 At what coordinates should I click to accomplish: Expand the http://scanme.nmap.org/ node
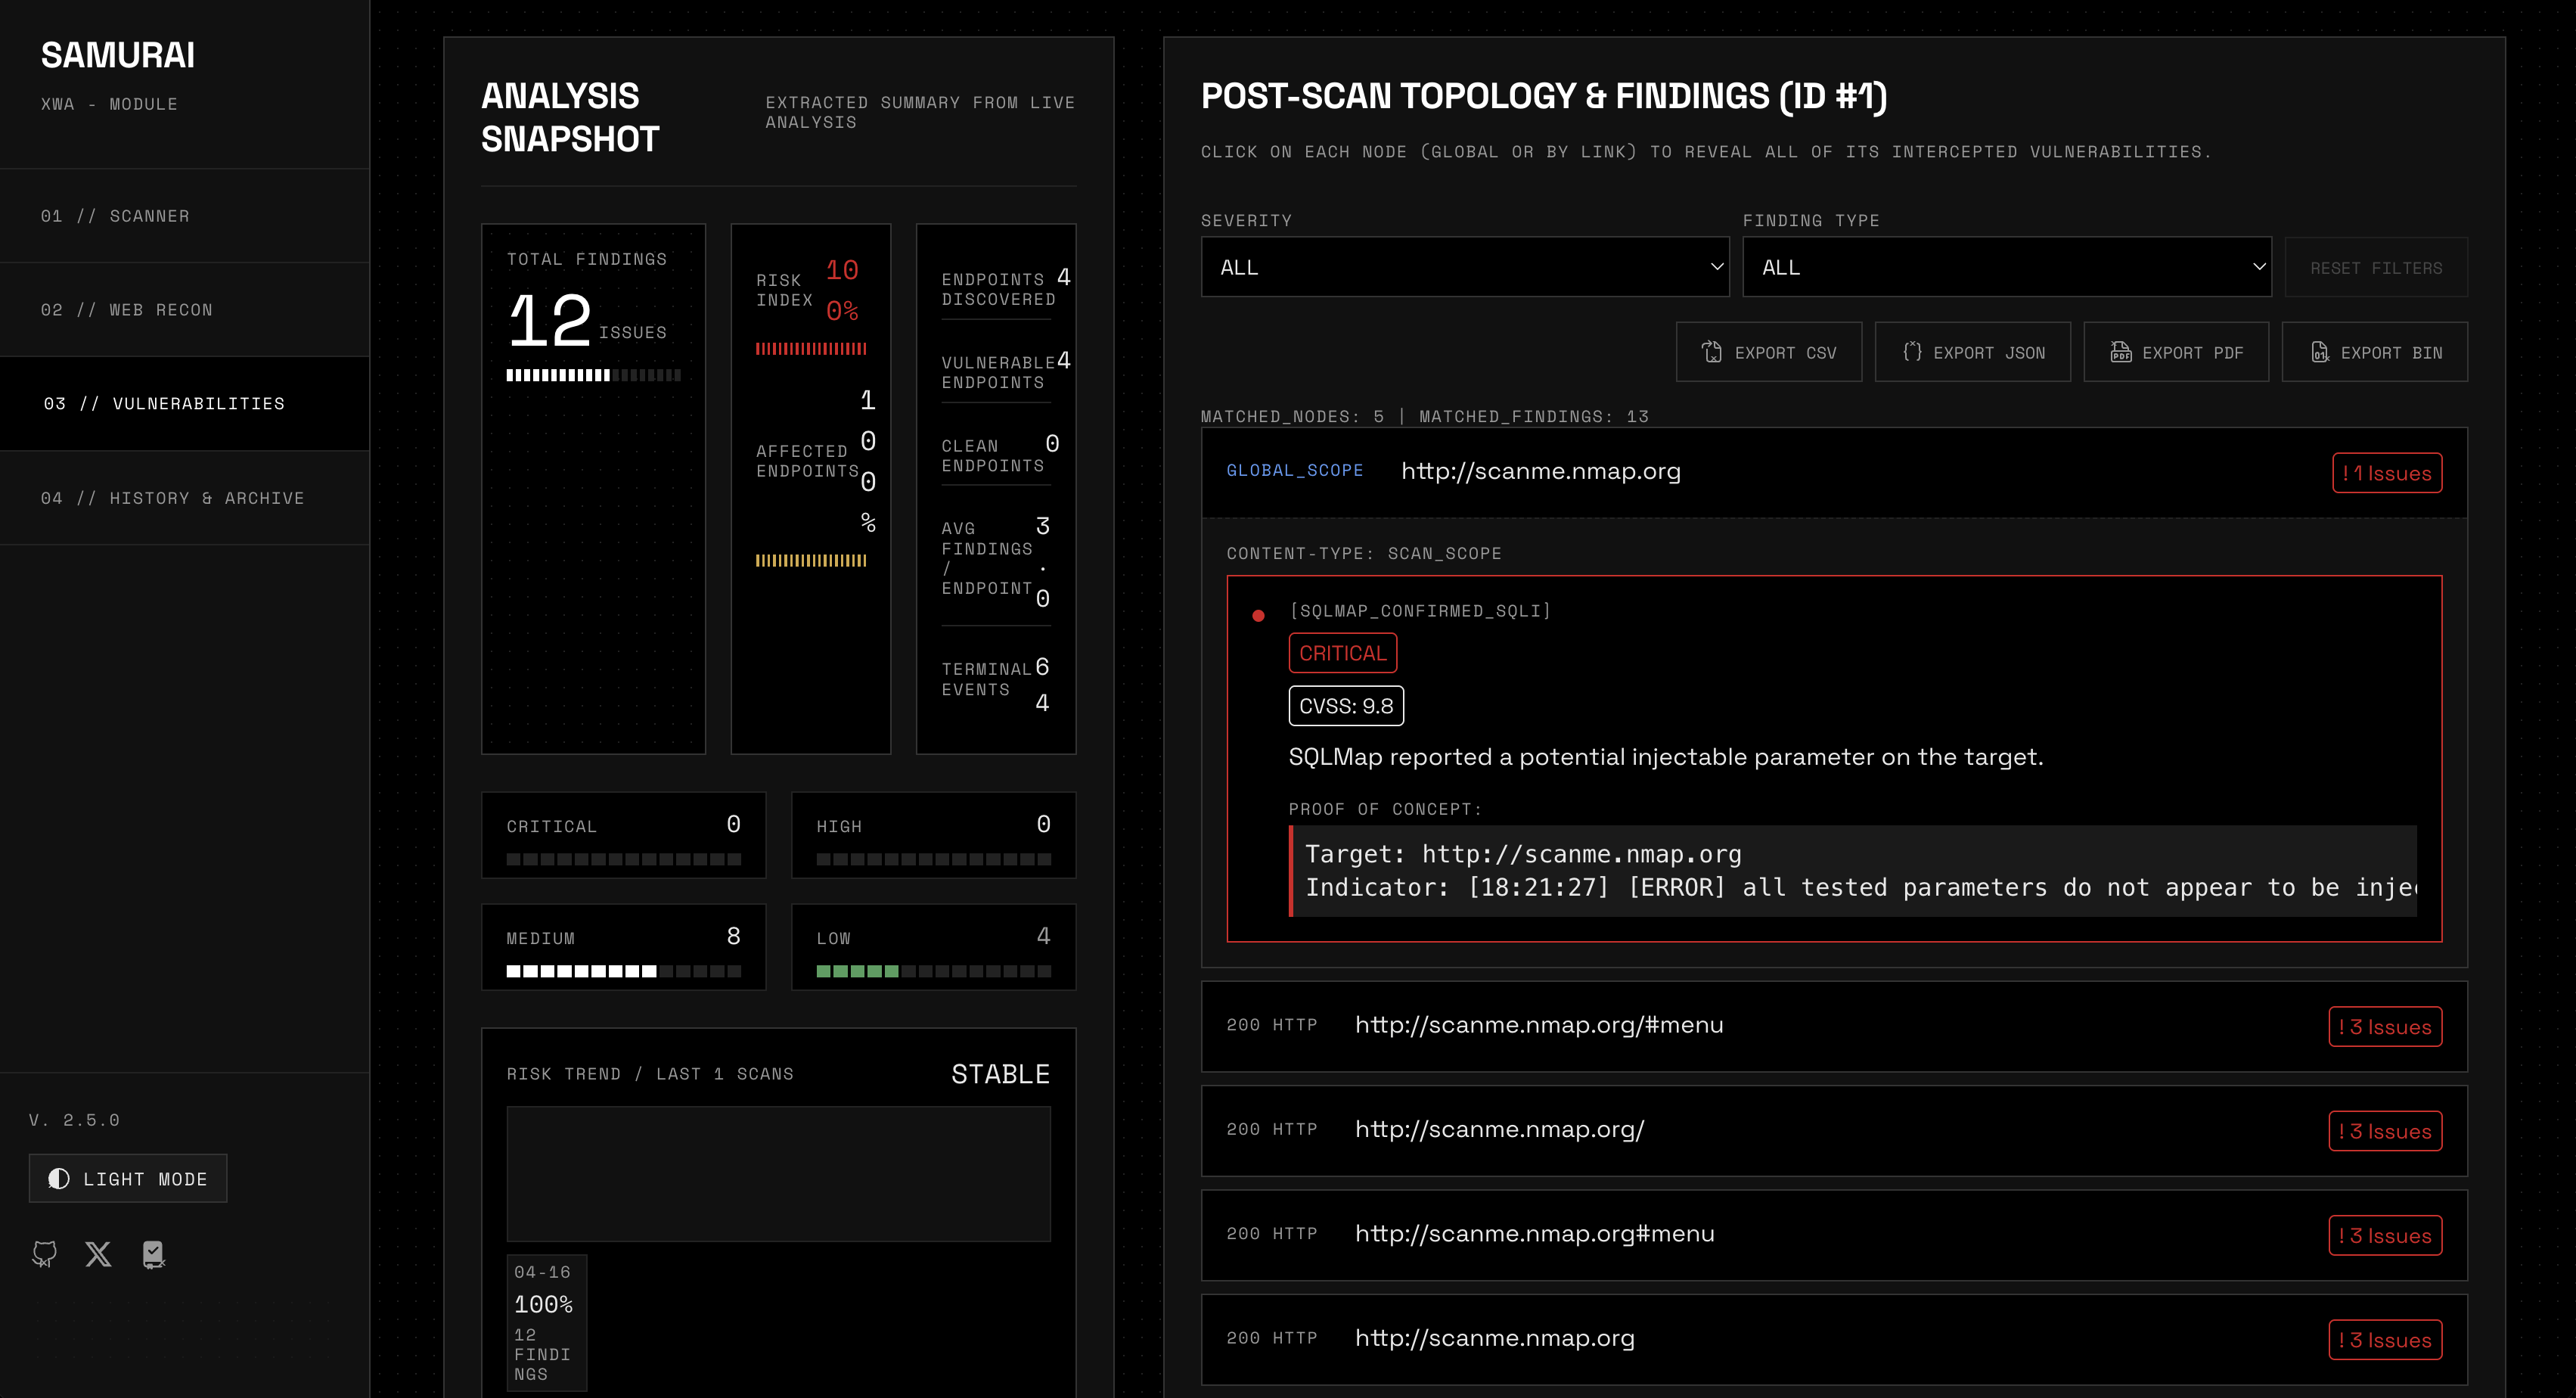tap(1834, 1130)
